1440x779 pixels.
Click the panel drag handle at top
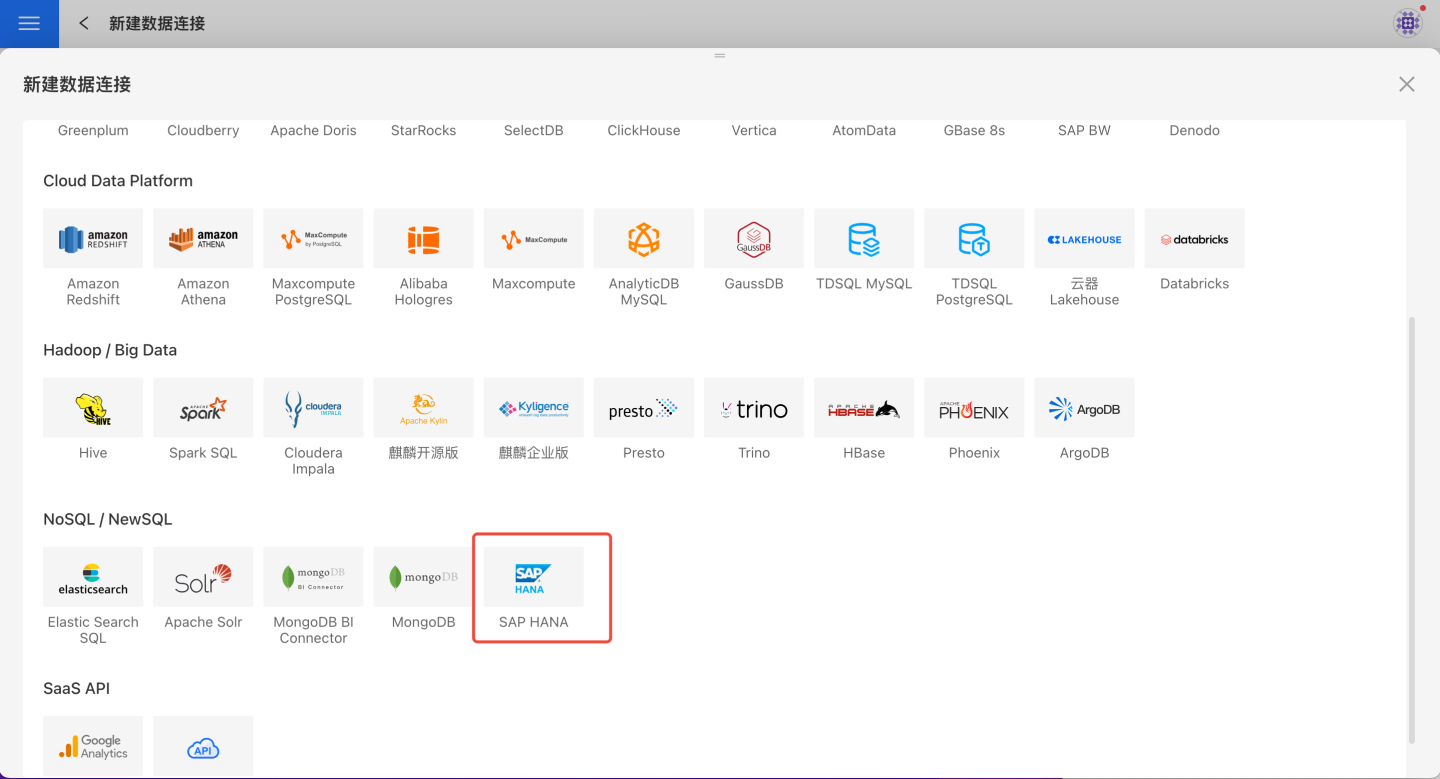(719, 56)
